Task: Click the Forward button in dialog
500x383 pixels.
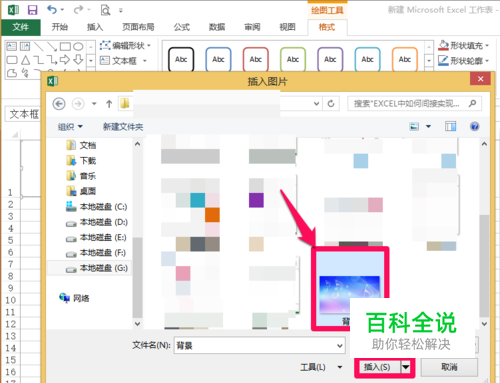Action: [x=78, y=104]
